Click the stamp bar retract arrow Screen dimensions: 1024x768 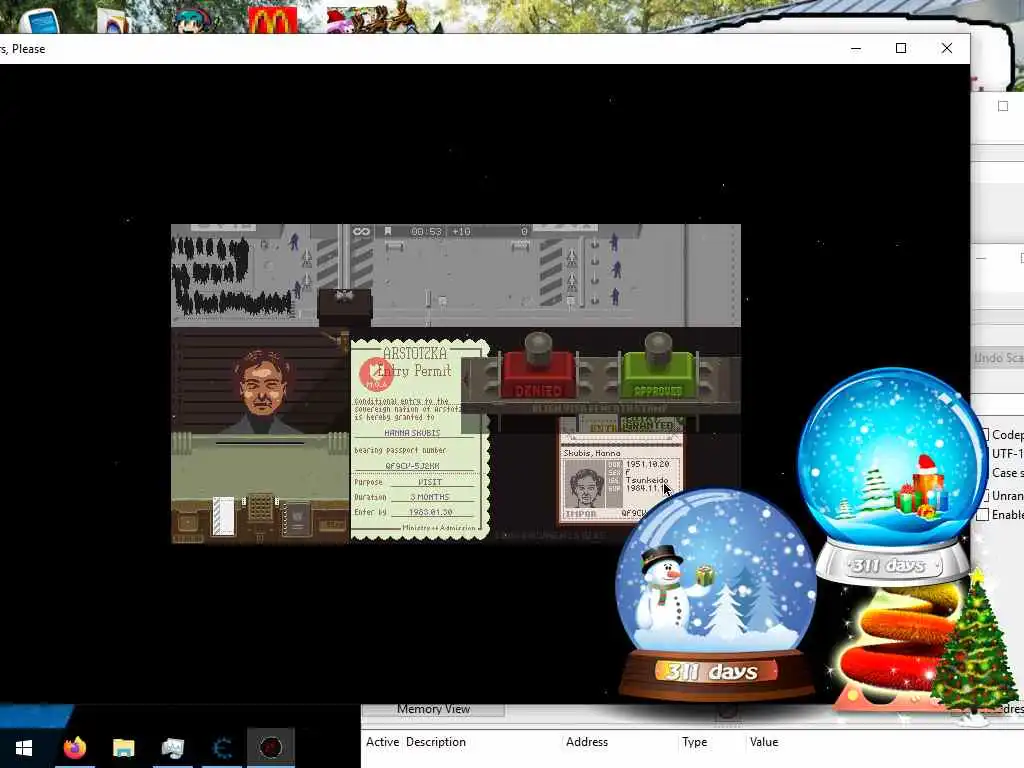click(466, 379)
